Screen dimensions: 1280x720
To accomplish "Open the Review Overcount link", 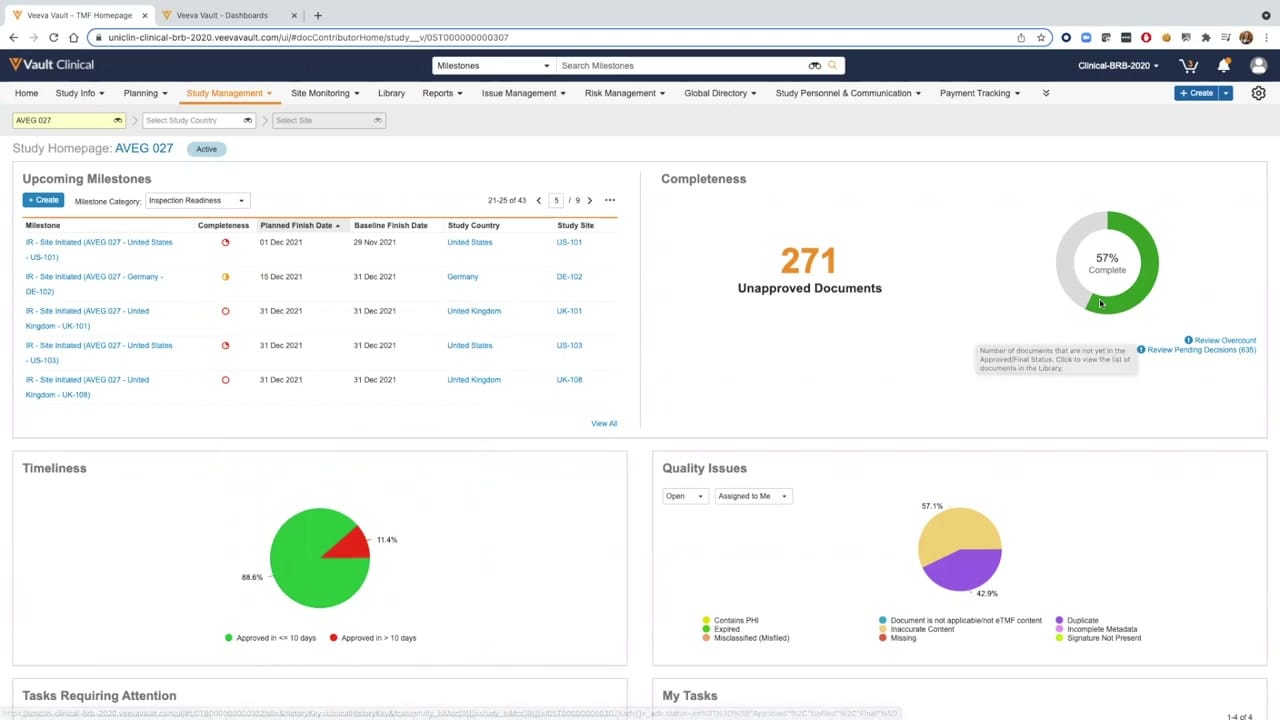I will [1225, 340].
